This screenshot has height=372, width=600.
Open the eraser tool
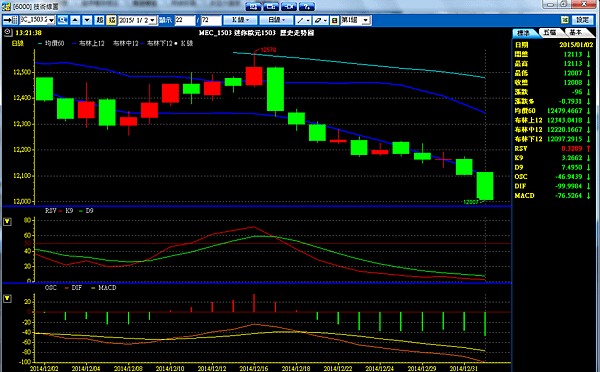pos(320,20)
